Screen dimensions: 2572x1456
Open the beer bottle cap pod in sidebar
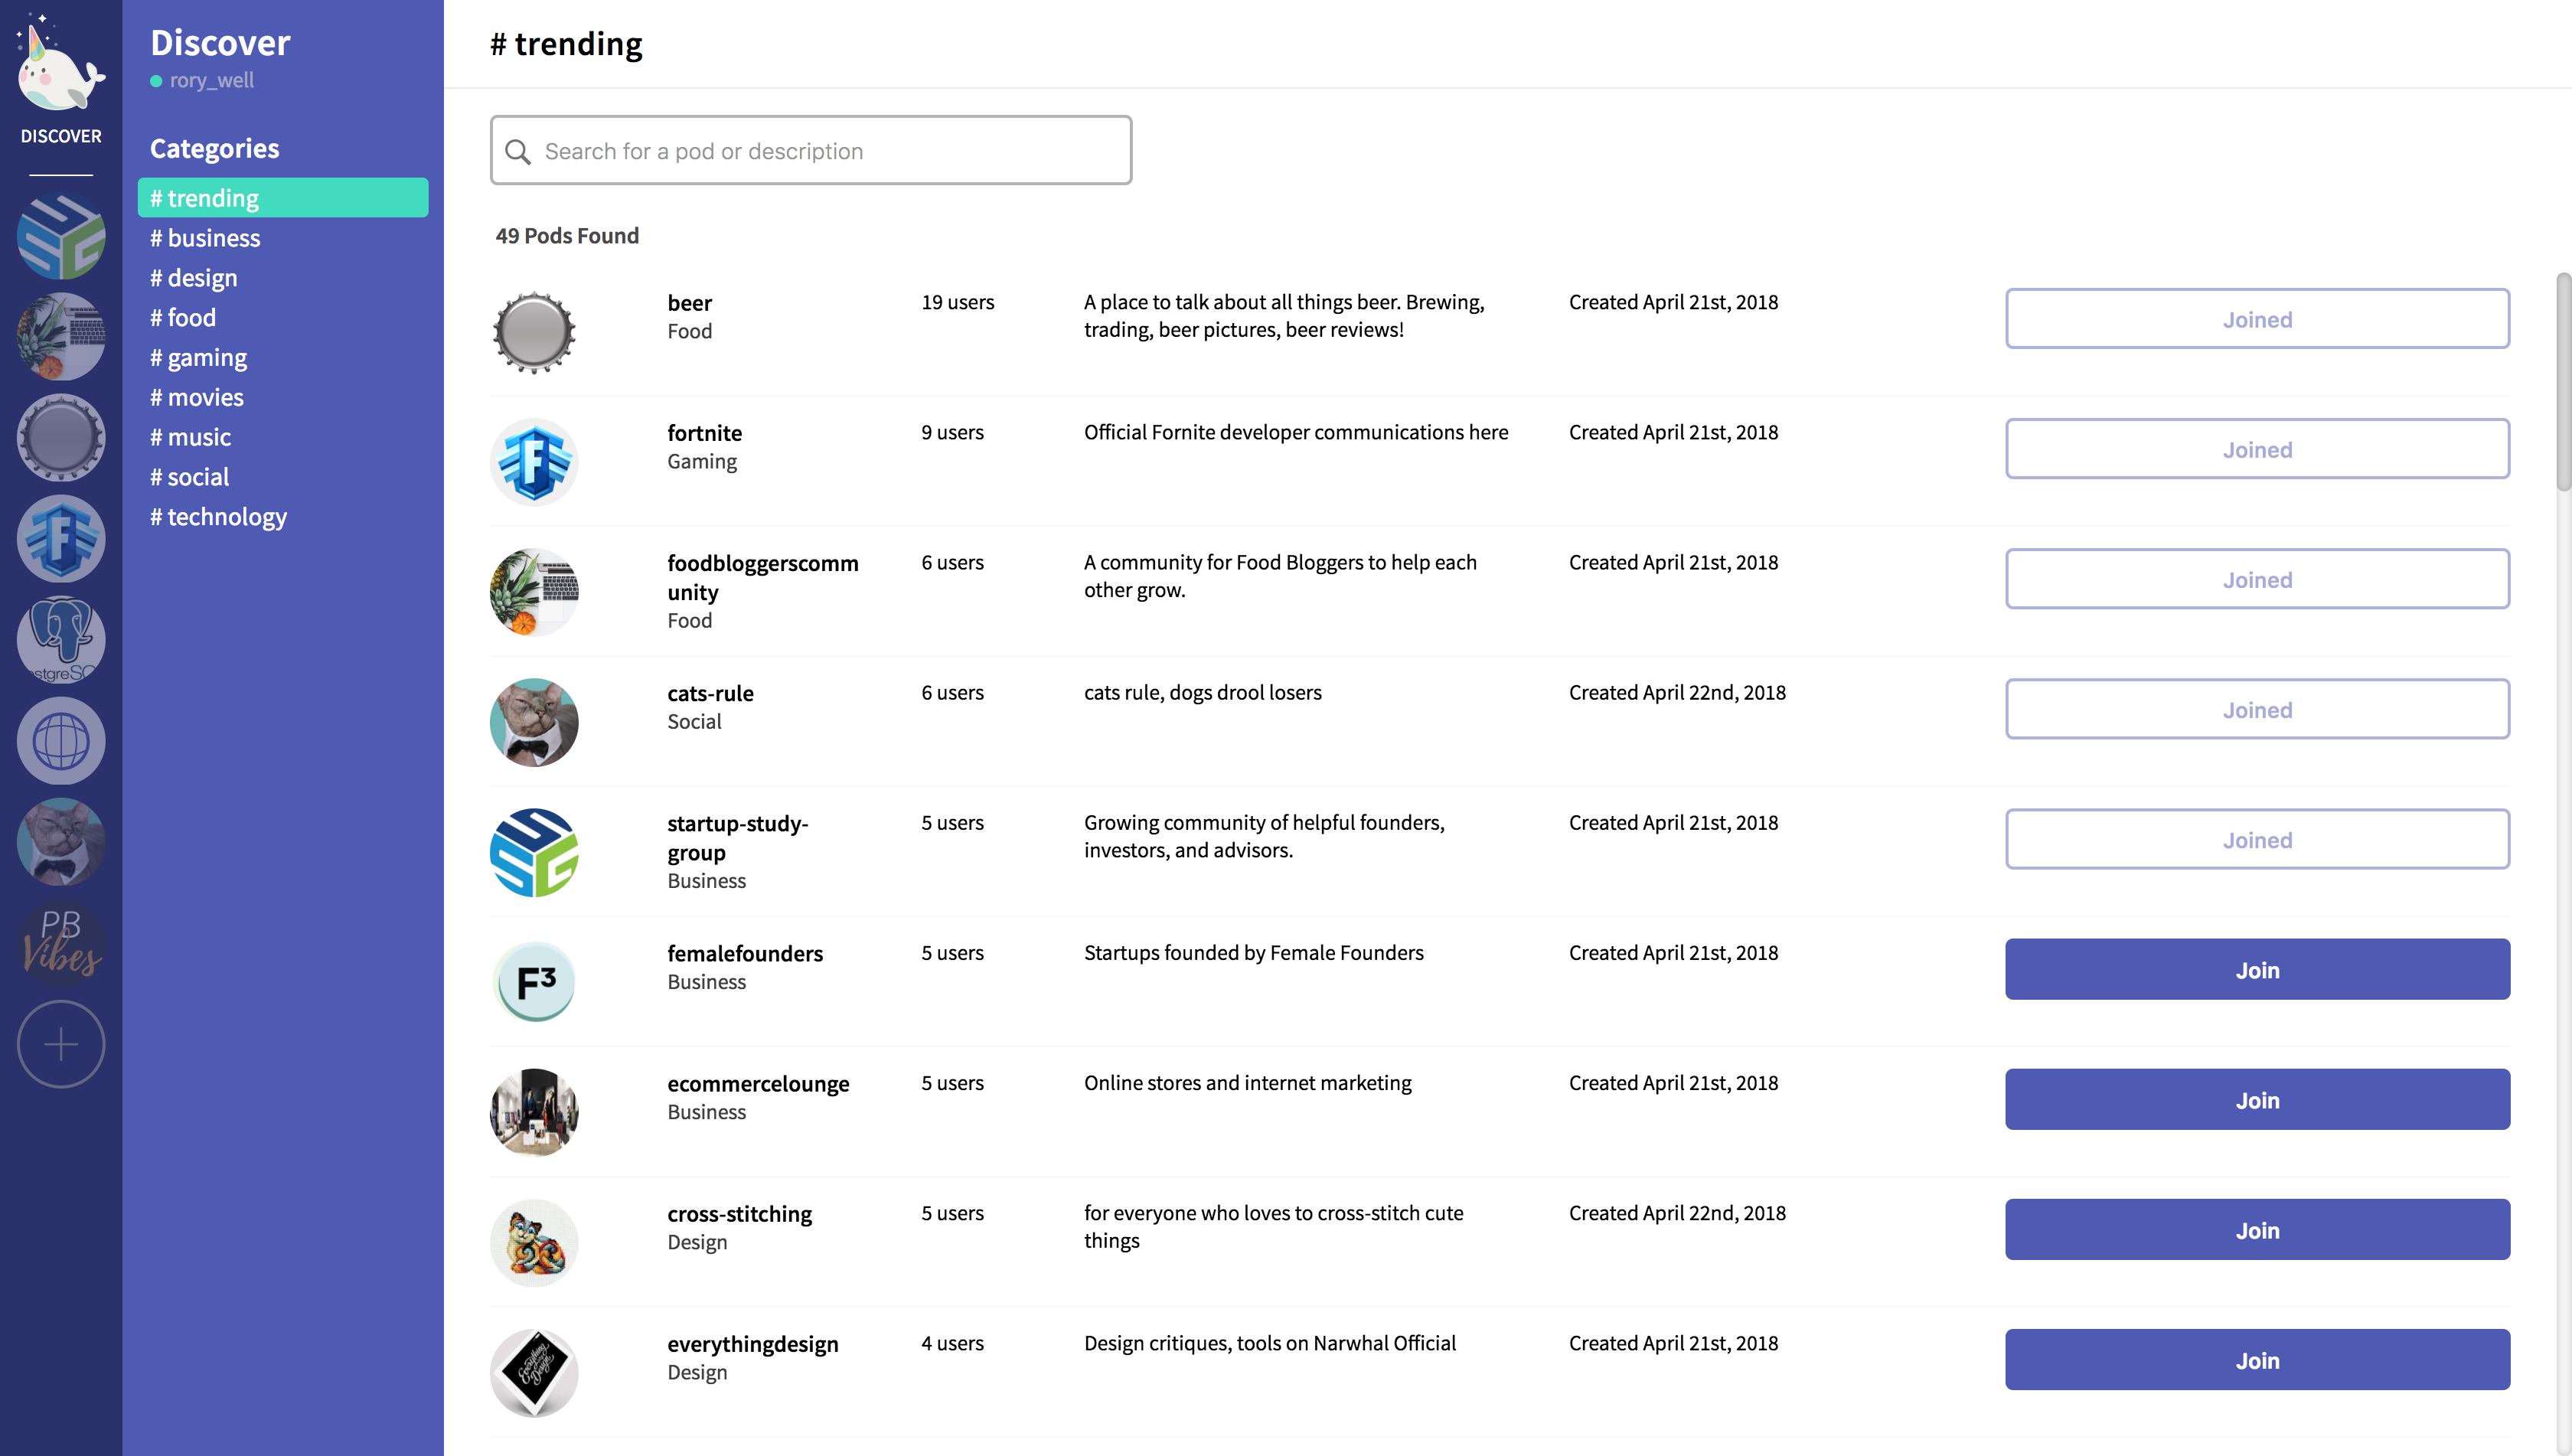60,438
